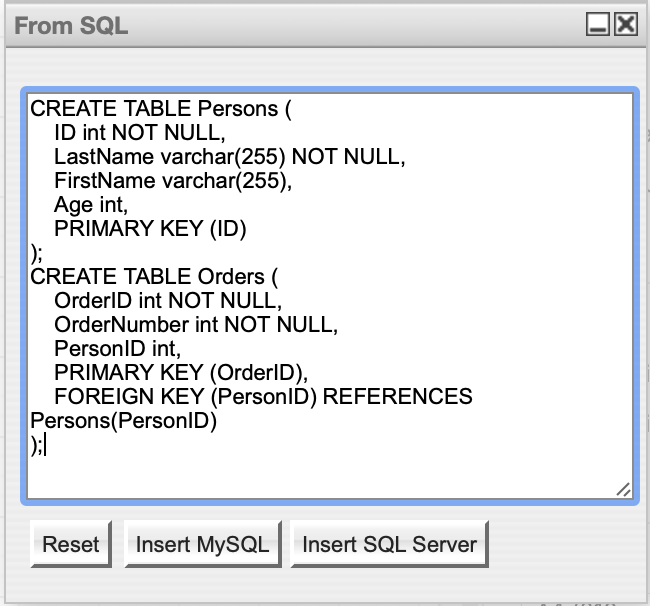Screen dimensions: 650x606
Task: Minimize the From SQL dialog
Action: (599, 25)
